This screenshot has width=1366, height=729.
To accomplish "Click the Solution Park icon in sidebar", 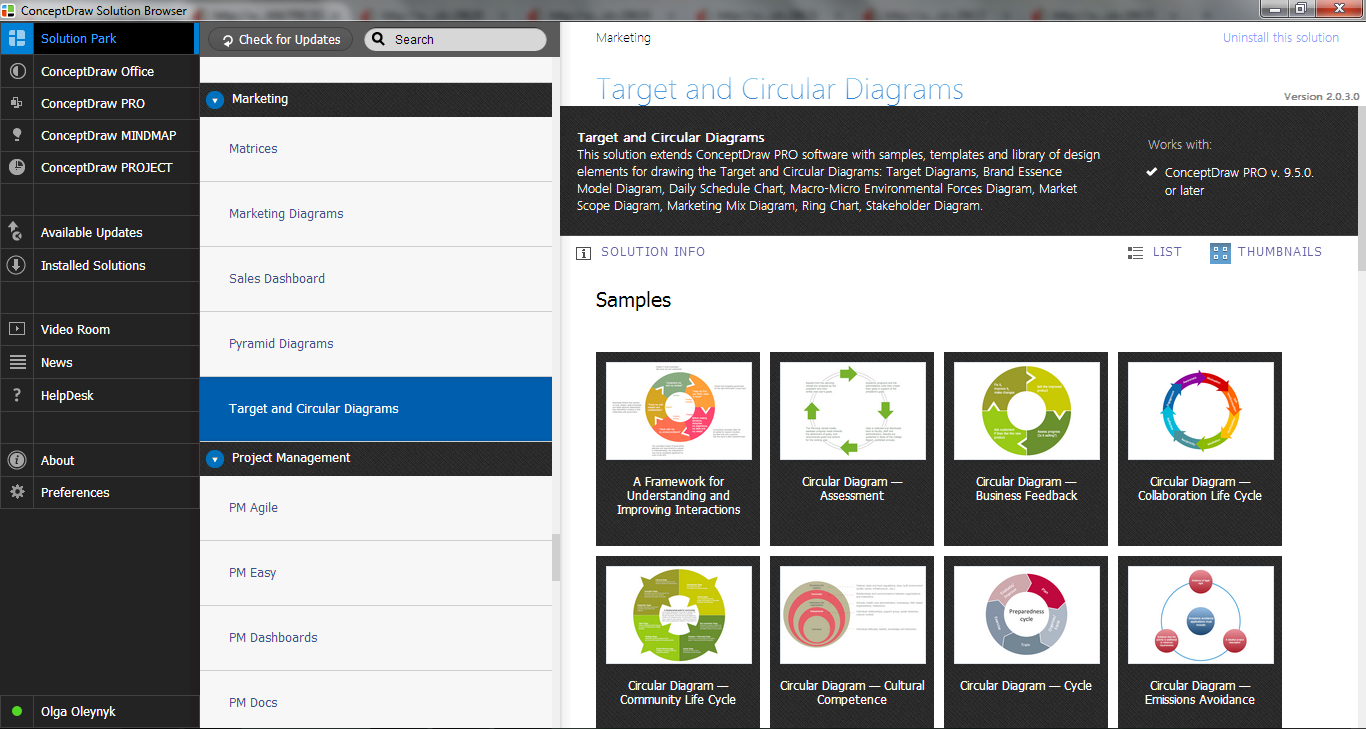I will click(x=17, y=39).
